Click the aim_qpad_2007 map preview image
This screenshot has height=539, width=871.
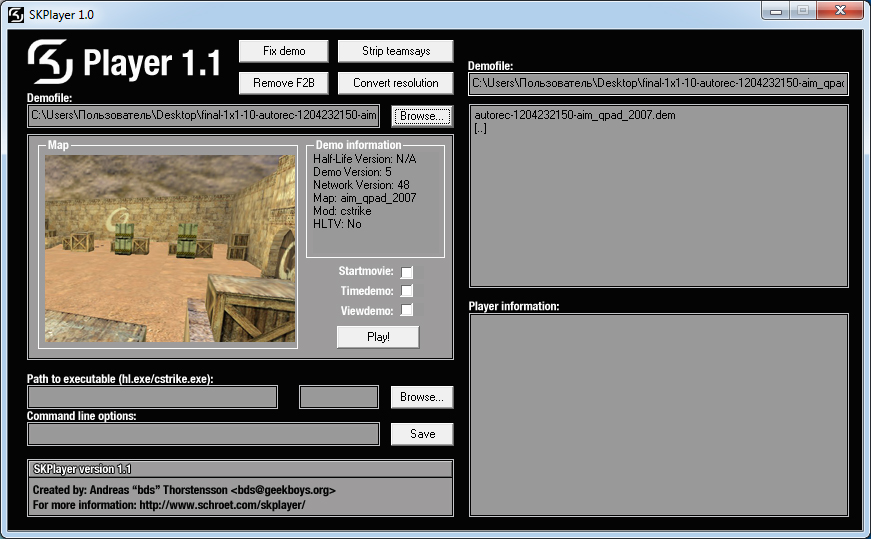click(171, 248)
